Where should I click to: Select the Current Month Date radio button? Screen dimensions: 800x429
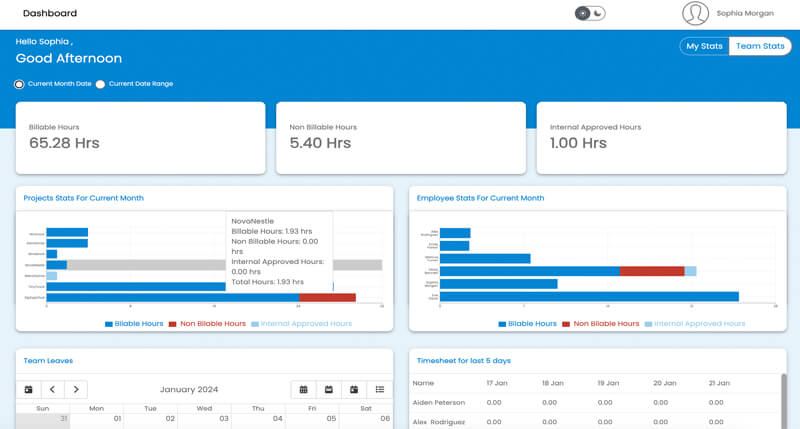(x=19, y=84)
